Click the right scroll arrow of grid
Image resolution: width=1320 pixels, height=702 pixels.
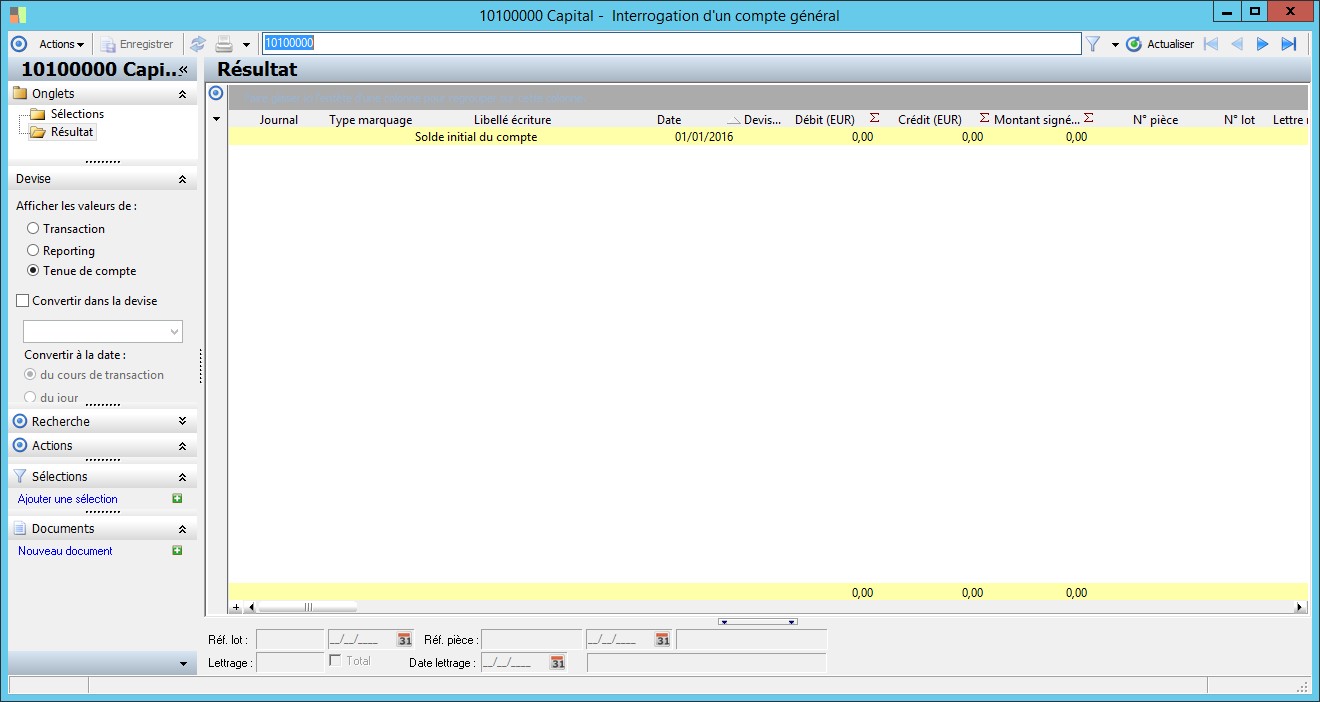pyautogui.click(x=1300, y=607)
